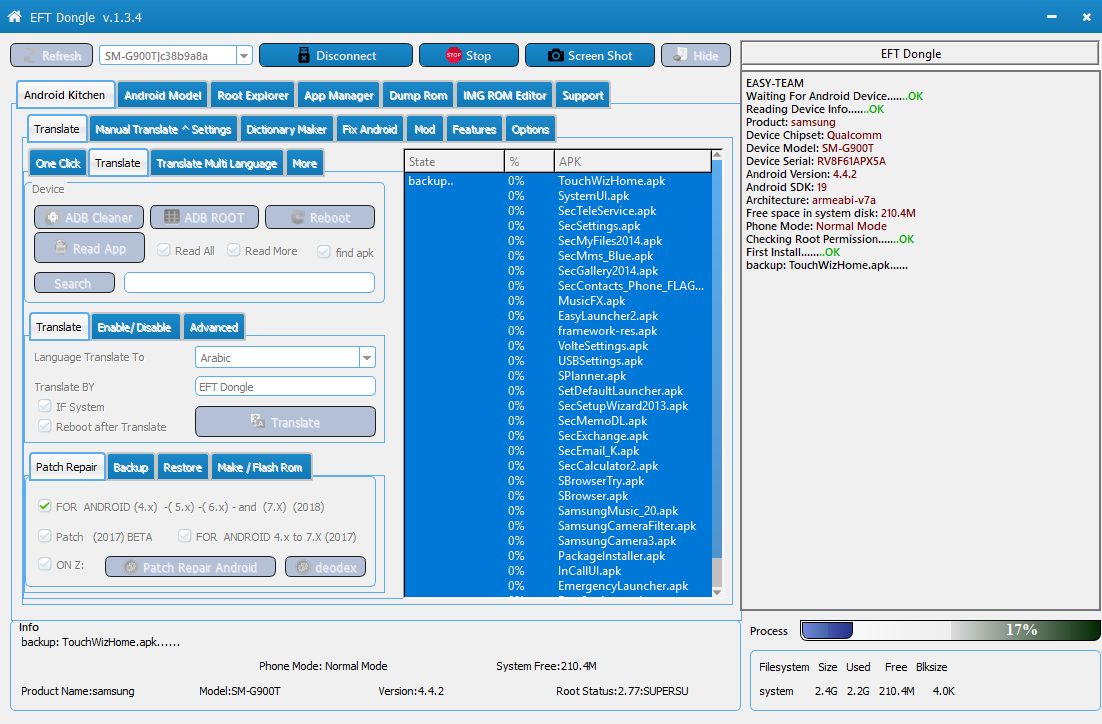The image size is (1102, 724).
Task: Open the Support tab
Action: click(583, 96)
